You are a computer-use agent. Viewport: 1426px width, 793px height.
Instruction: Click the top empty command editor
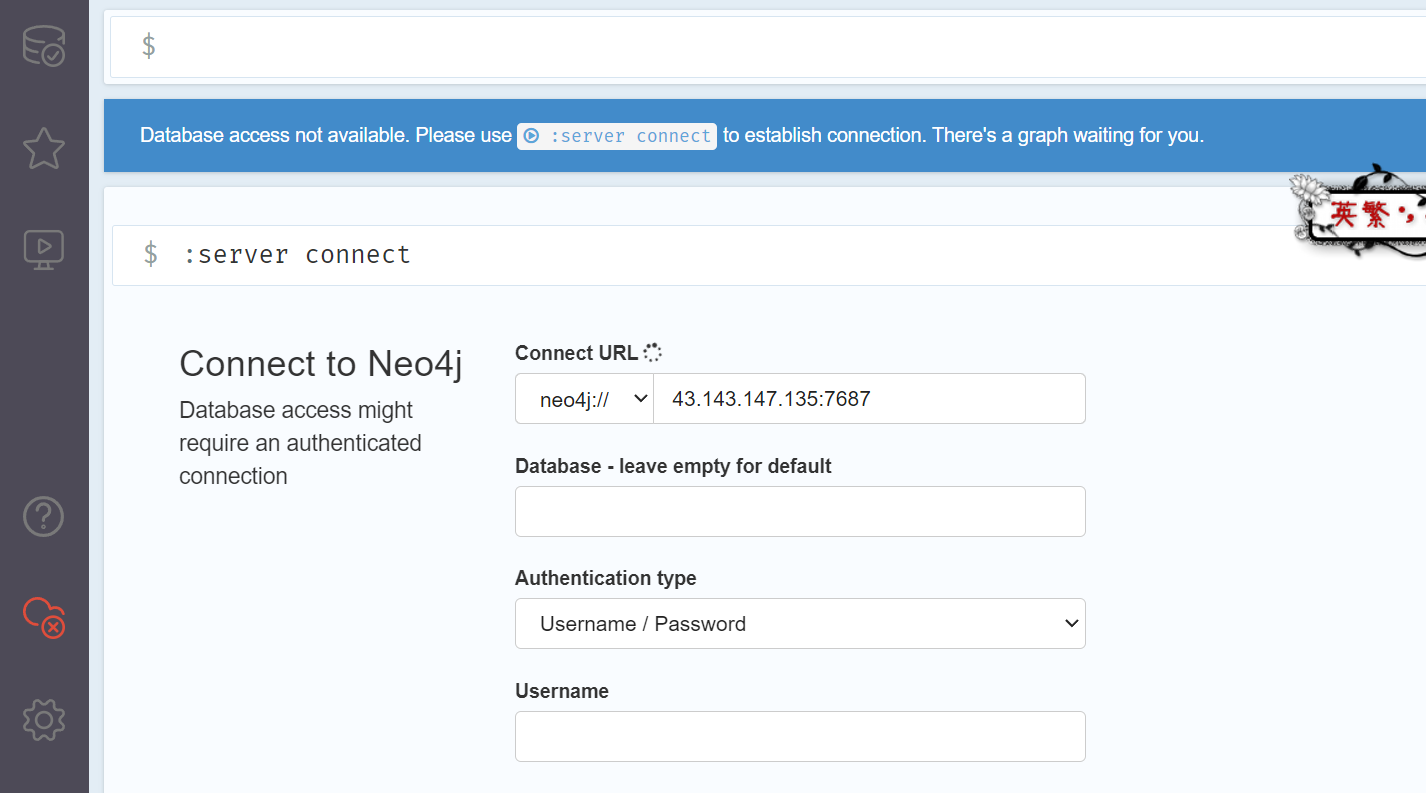pyautogui.click(x=767, y=46)
